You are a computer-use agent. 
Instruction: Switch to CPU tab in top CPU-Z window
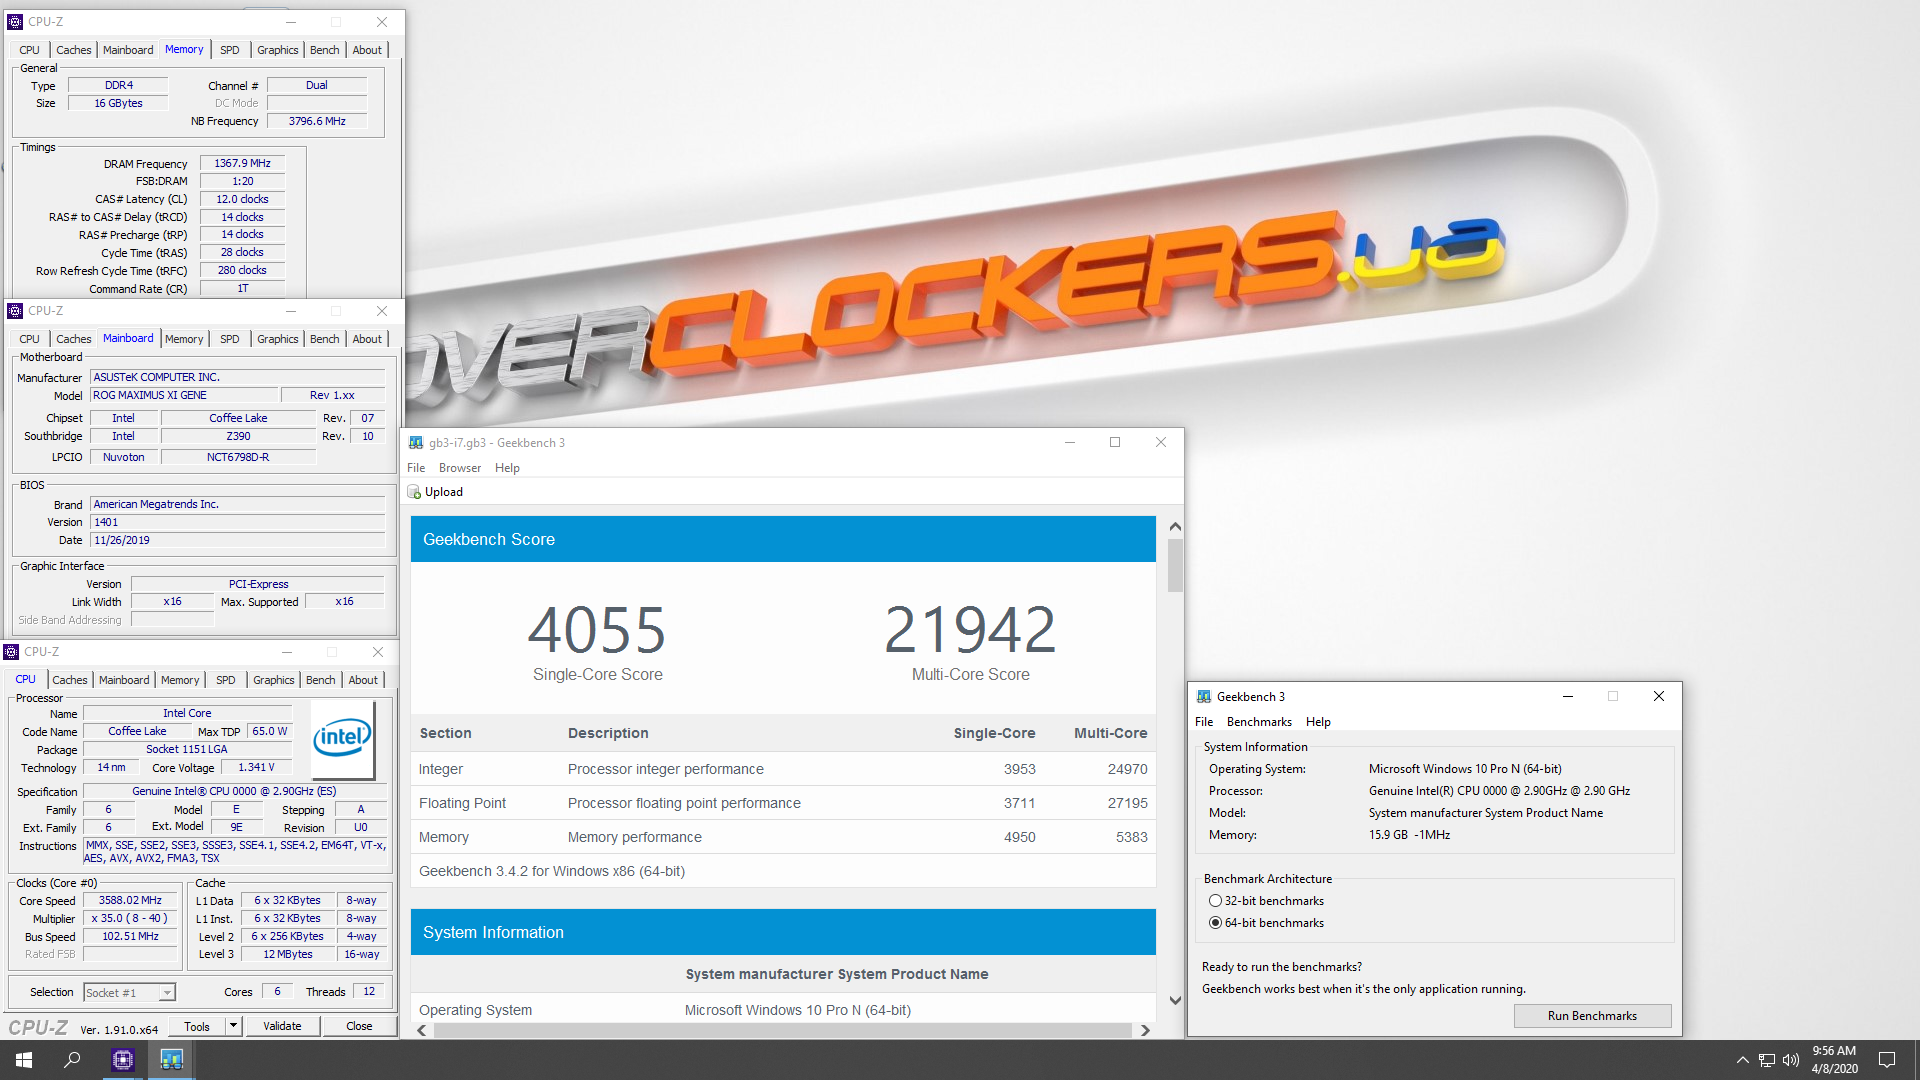(30, 50)
